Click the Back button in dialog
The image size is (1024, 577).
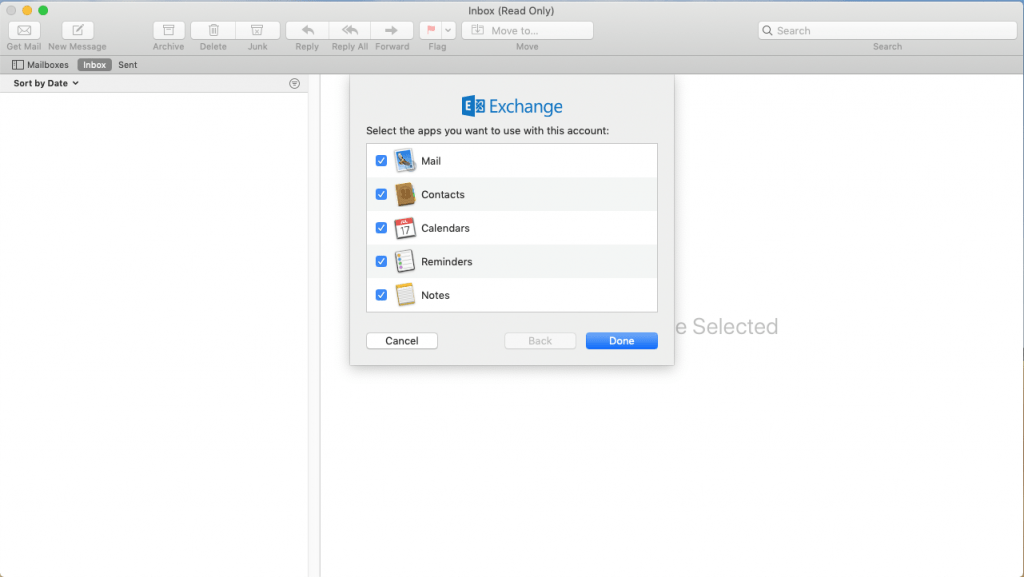(540, 341)
